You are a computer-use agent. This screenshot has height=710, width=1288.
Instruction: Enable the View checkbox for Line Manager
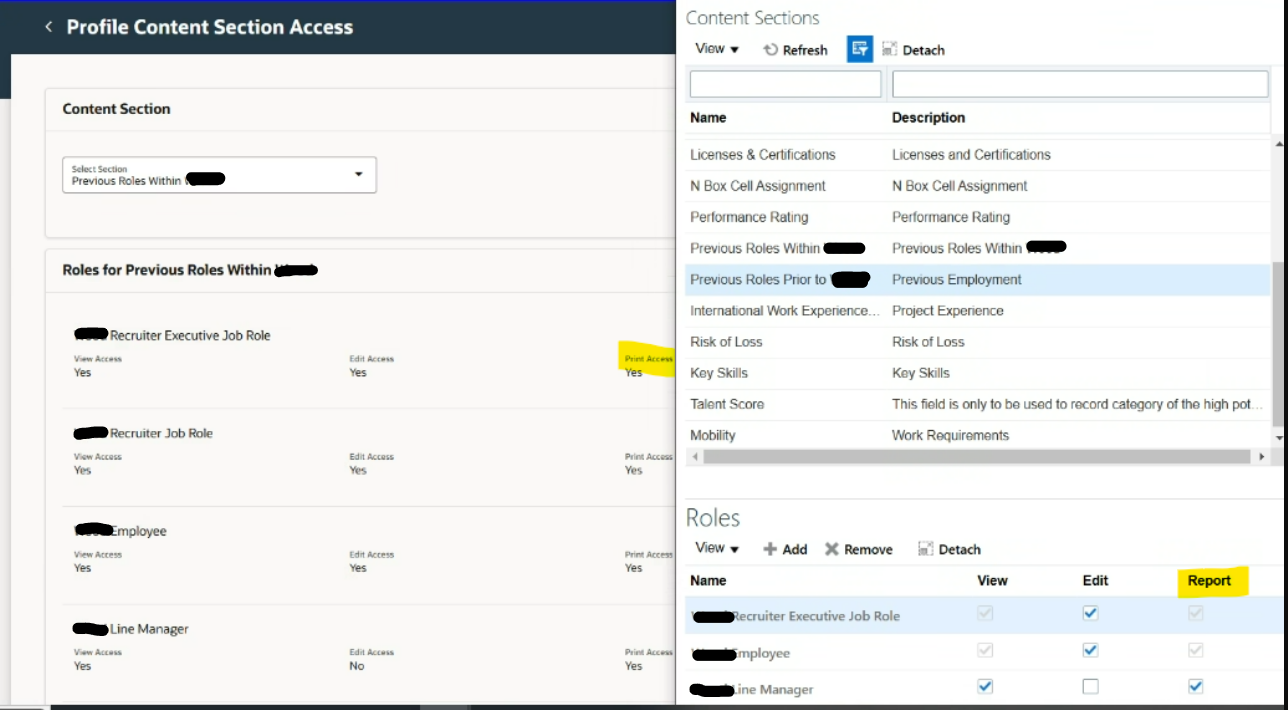coord(984,687)
